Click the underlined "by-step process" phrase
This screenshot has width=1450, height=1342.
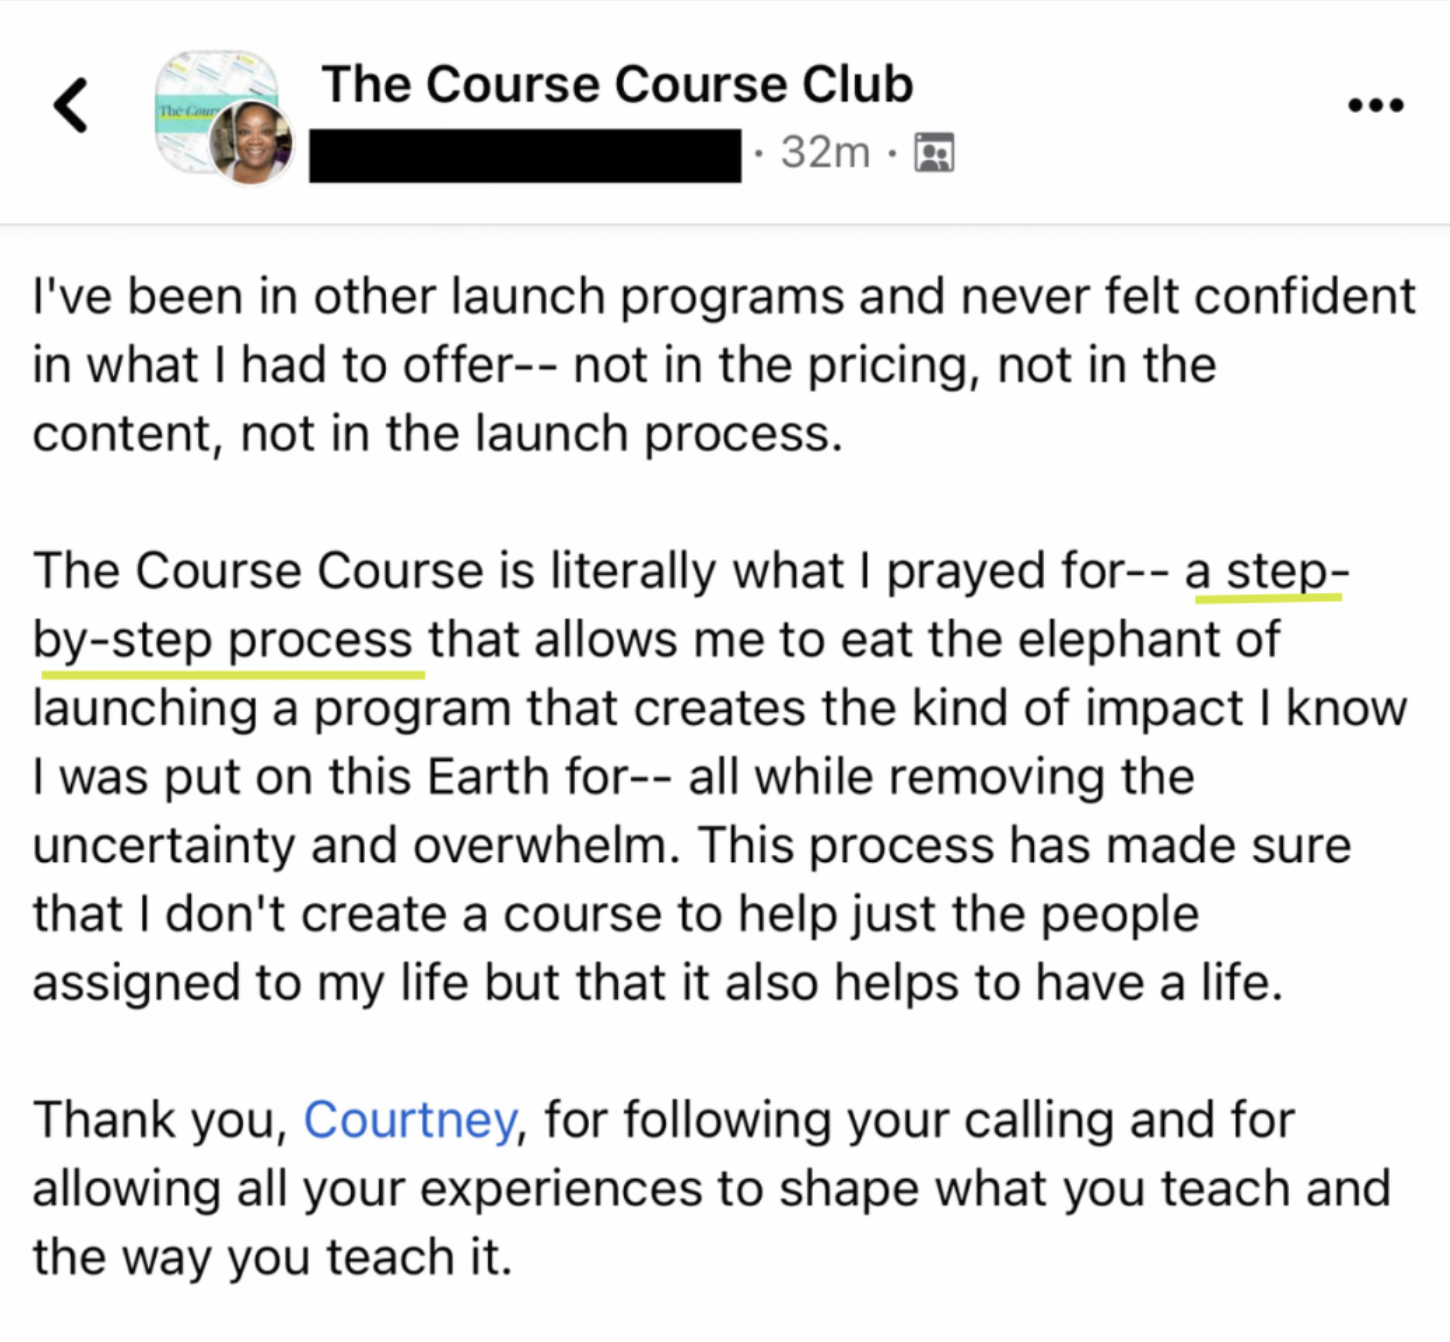(x=223, y=641)
